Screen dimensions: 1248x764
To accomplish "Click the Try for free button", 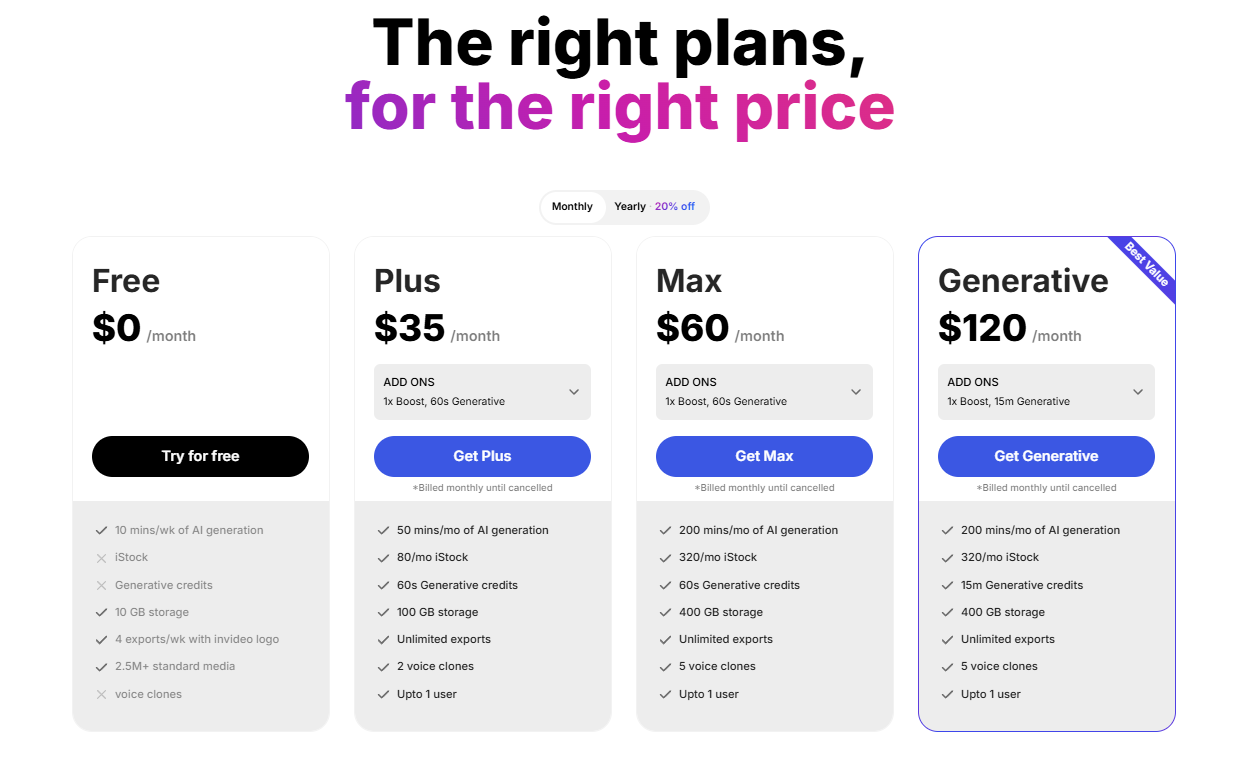I will pos(200,456).
